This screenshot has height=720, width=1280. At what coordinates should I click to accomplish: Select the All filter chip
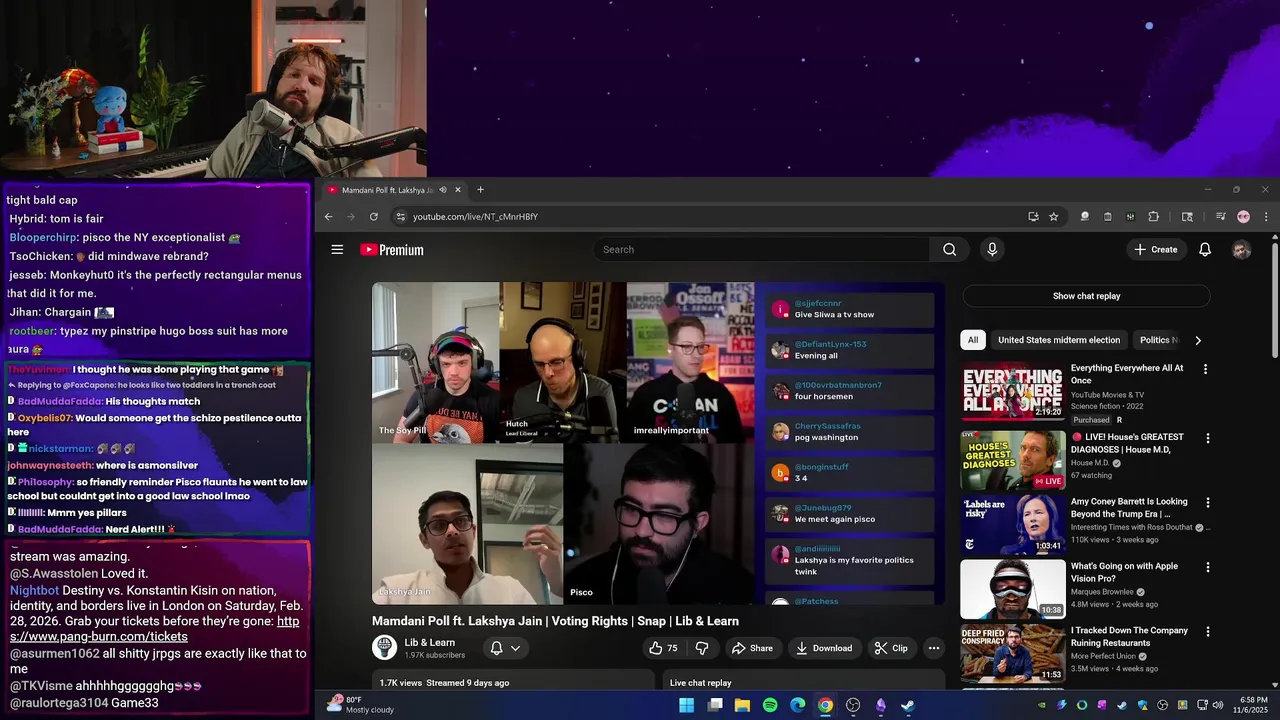click(x=973, y=340)
